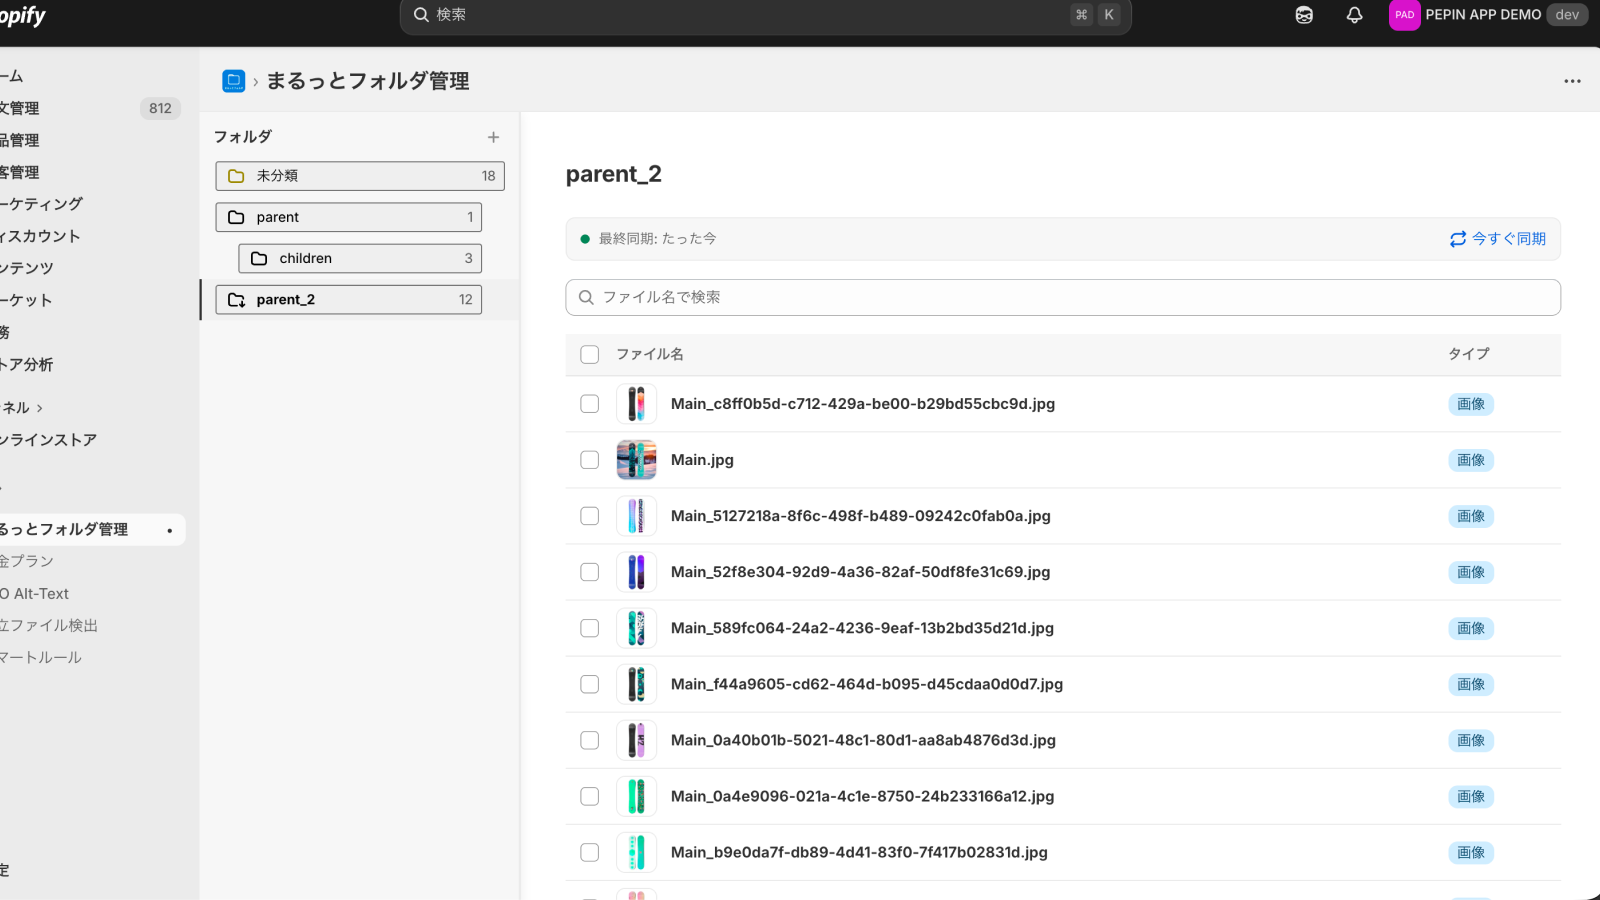Click the blue app icon in breadcrumb
1600x900 pixels.
(234, 81)
